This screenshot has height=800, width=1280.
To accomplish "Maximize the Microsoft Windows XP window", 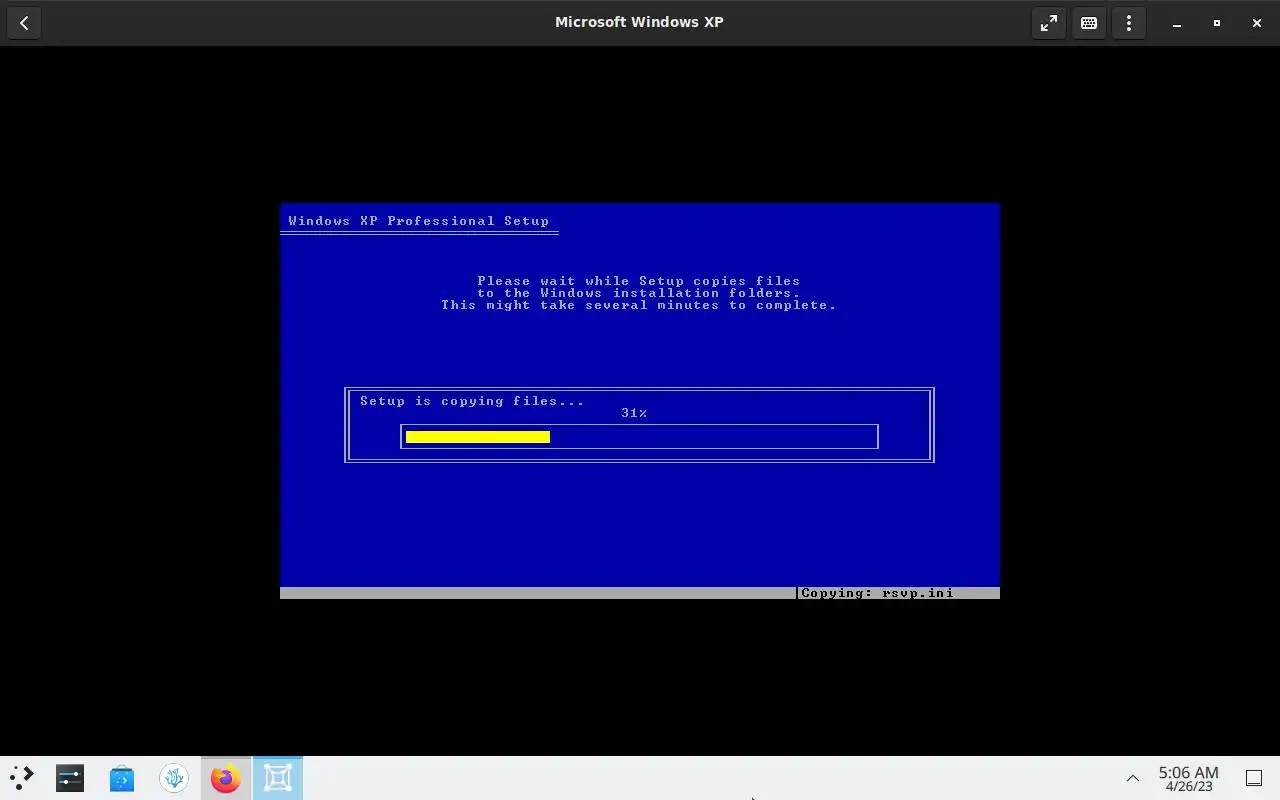I will 1217,23.
